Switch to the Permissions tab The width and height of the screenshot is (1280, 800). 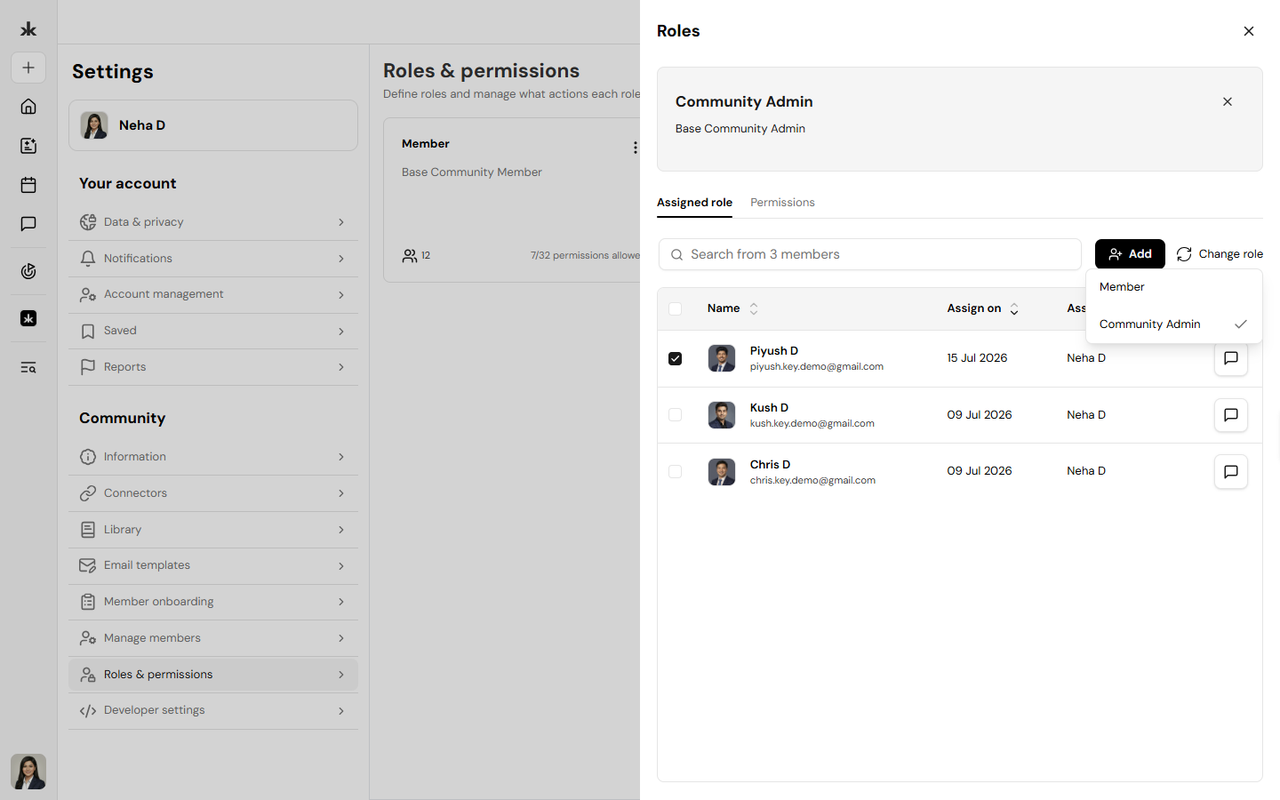(x=783, y=202)
